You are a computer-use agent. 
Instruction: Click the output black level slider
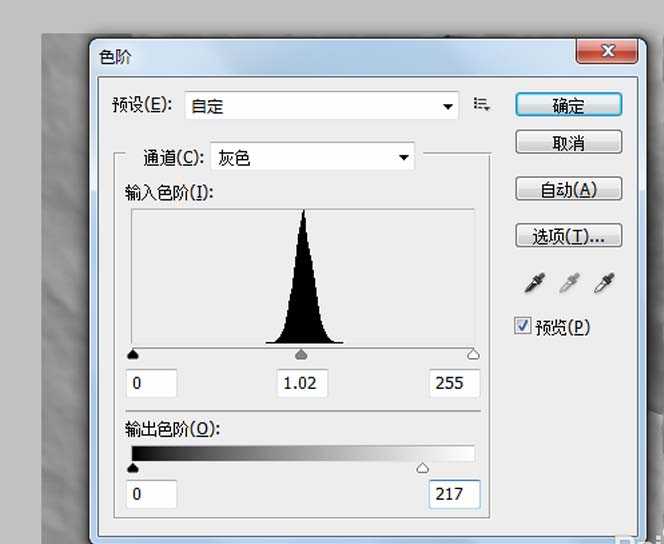click(134, 468)
